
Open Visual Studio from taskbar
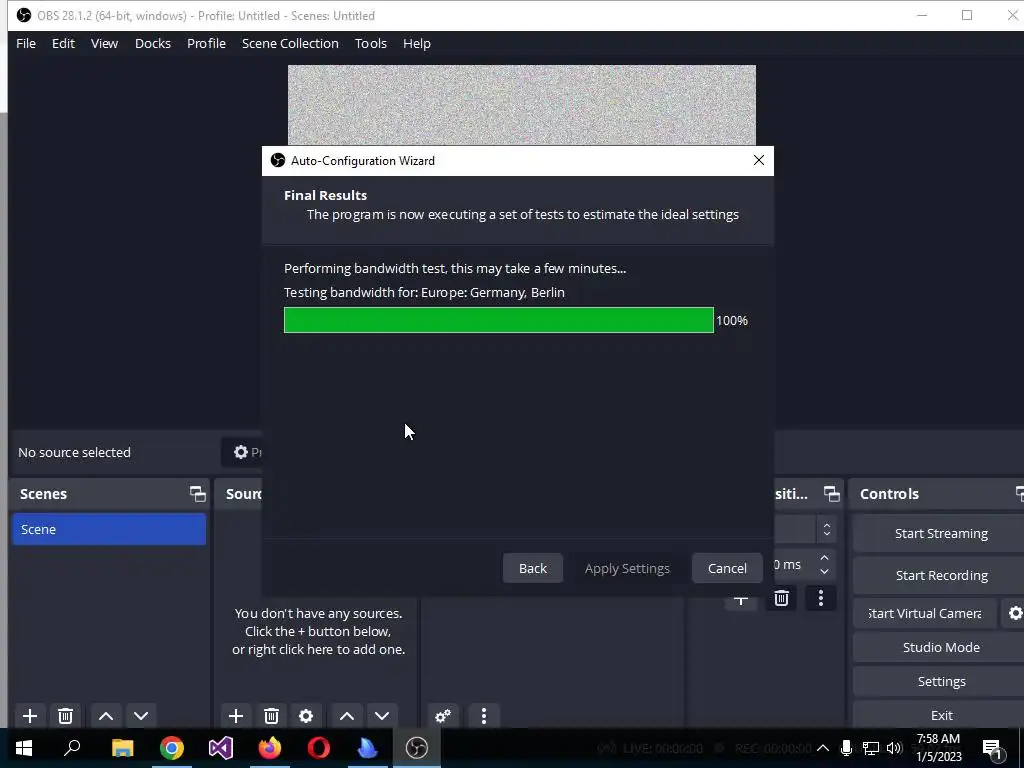pyautogui.click(x=221, y=748)
